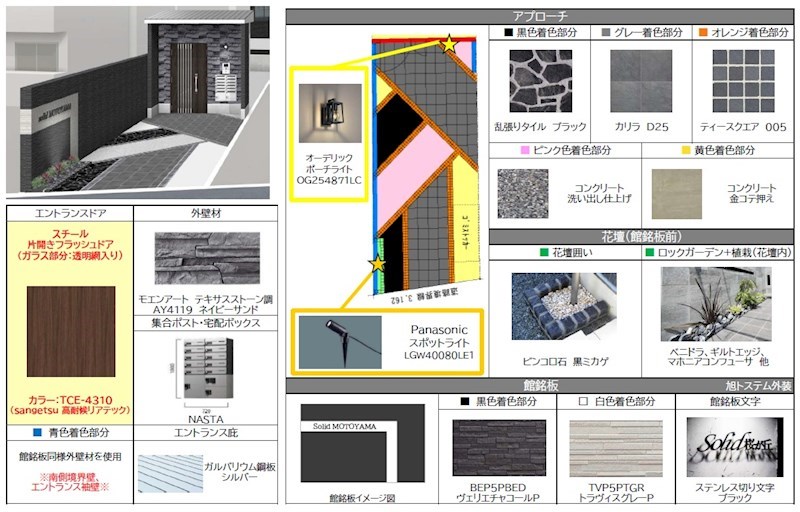Click the pink square marker beside ピンク着色部分

click(x=524, y=150)
